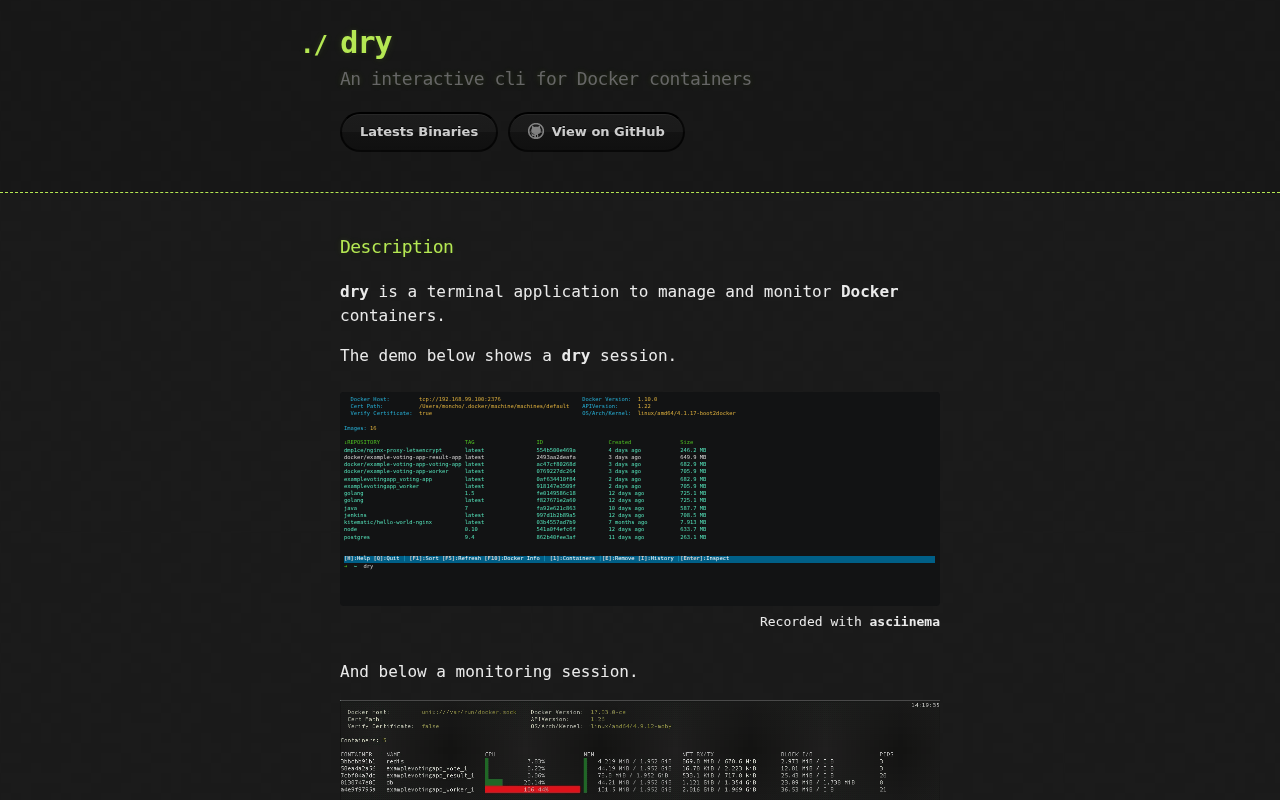Click [1]:Containers in the demo status bar
This screenshot has width=1280, height=800.
[572, 558]
